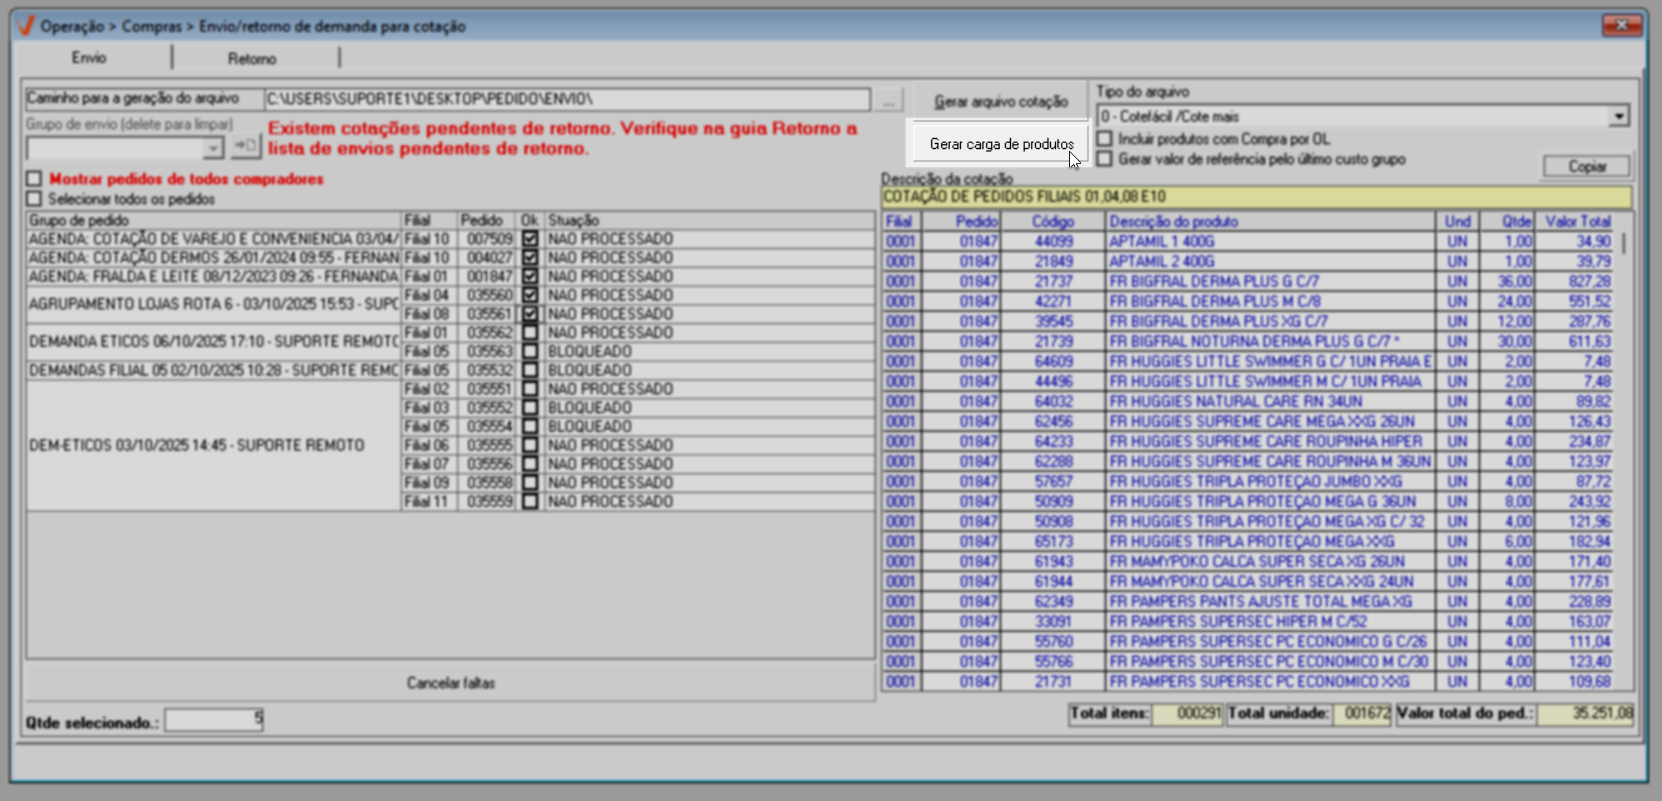Open the Tipo do arquivo dropdown

[x=1618, y=117]
